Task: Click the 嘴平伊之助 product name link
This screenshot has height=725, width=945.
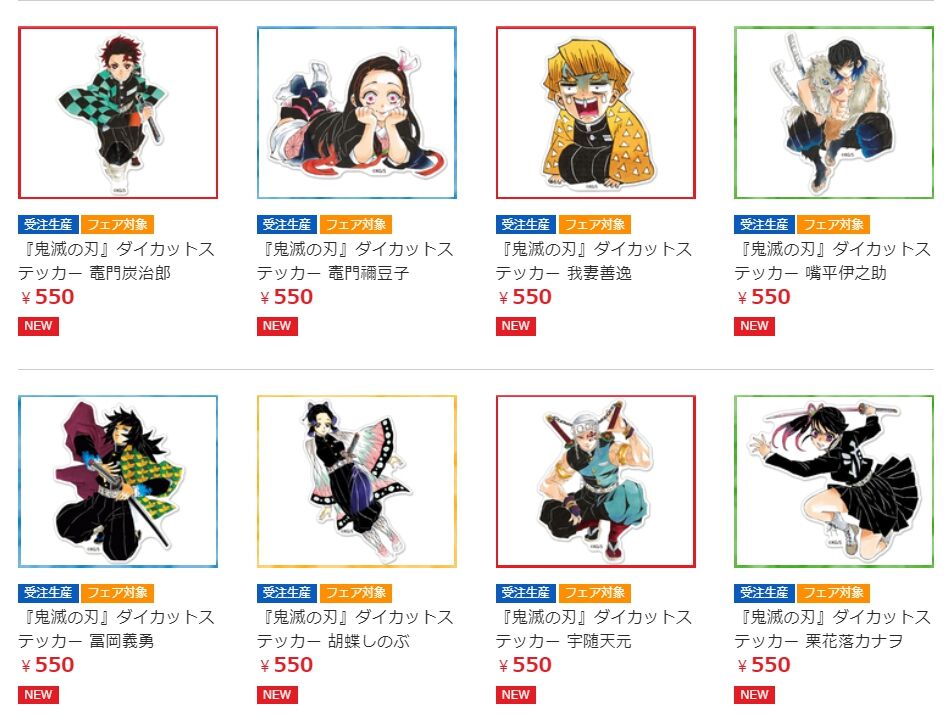Action: pos(833,261)
